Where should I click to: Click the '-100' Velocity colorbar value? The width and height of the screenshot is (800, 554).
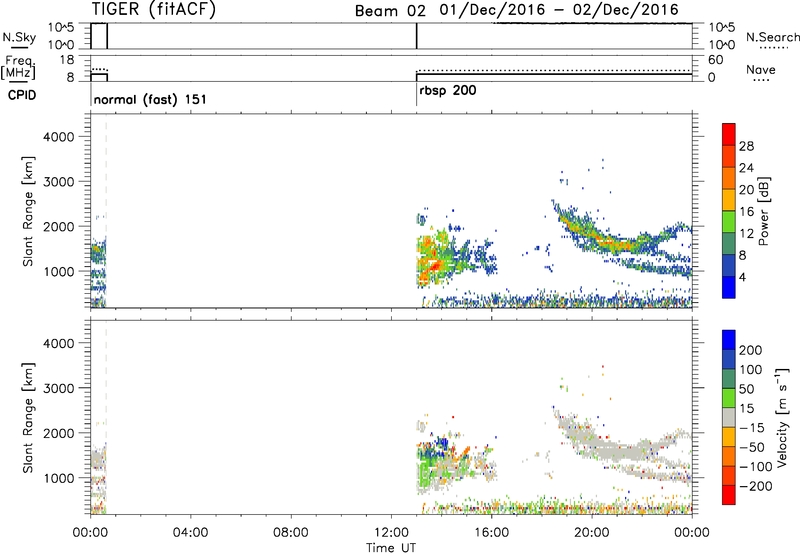point(756,467)
